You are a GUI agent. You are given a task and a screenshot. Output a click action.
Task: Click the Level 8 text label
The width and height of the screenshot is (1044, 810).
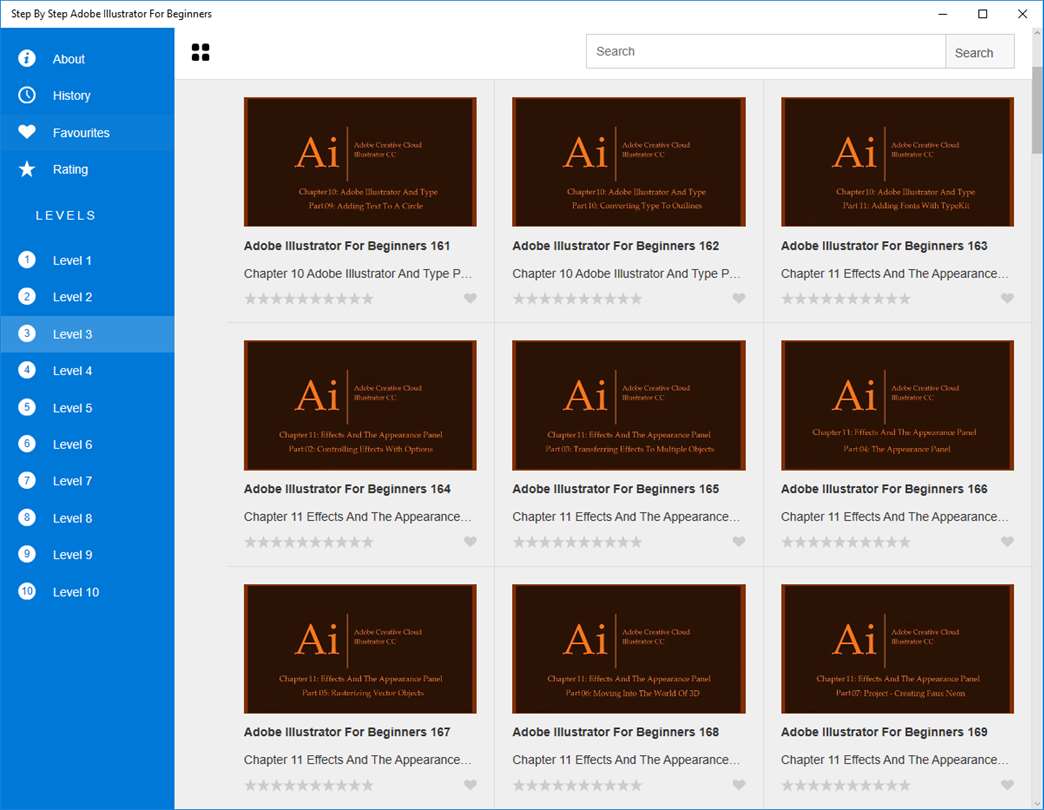point(73,518)
